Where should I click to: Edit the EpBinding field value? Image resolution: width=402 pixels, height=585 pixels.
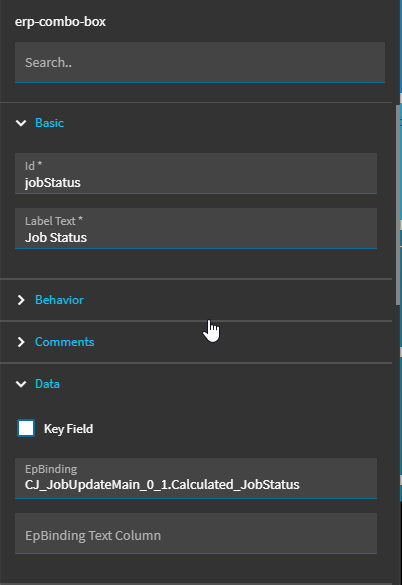(196, 478)
